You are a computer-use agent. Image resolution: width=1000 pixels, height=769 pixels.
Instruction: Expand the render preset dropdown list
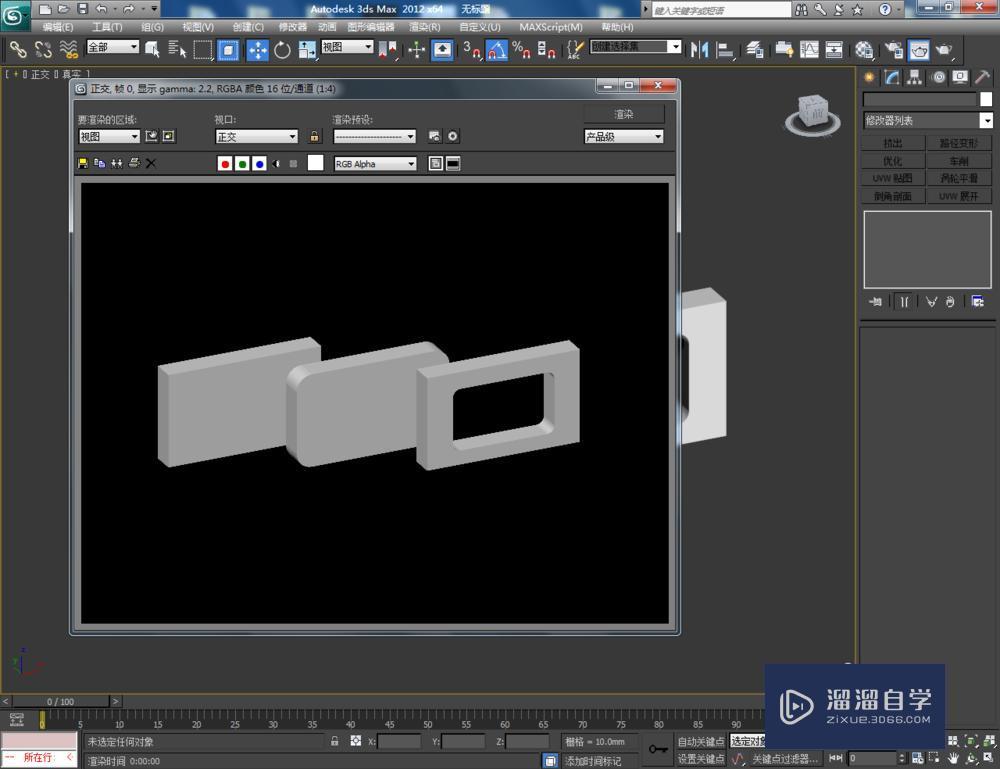410,136
